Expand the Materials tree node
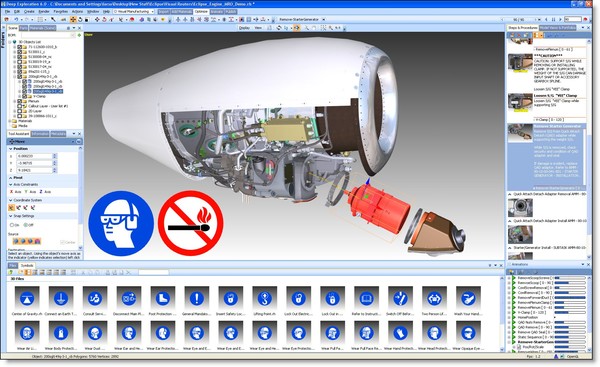 (x=10, y=121)
